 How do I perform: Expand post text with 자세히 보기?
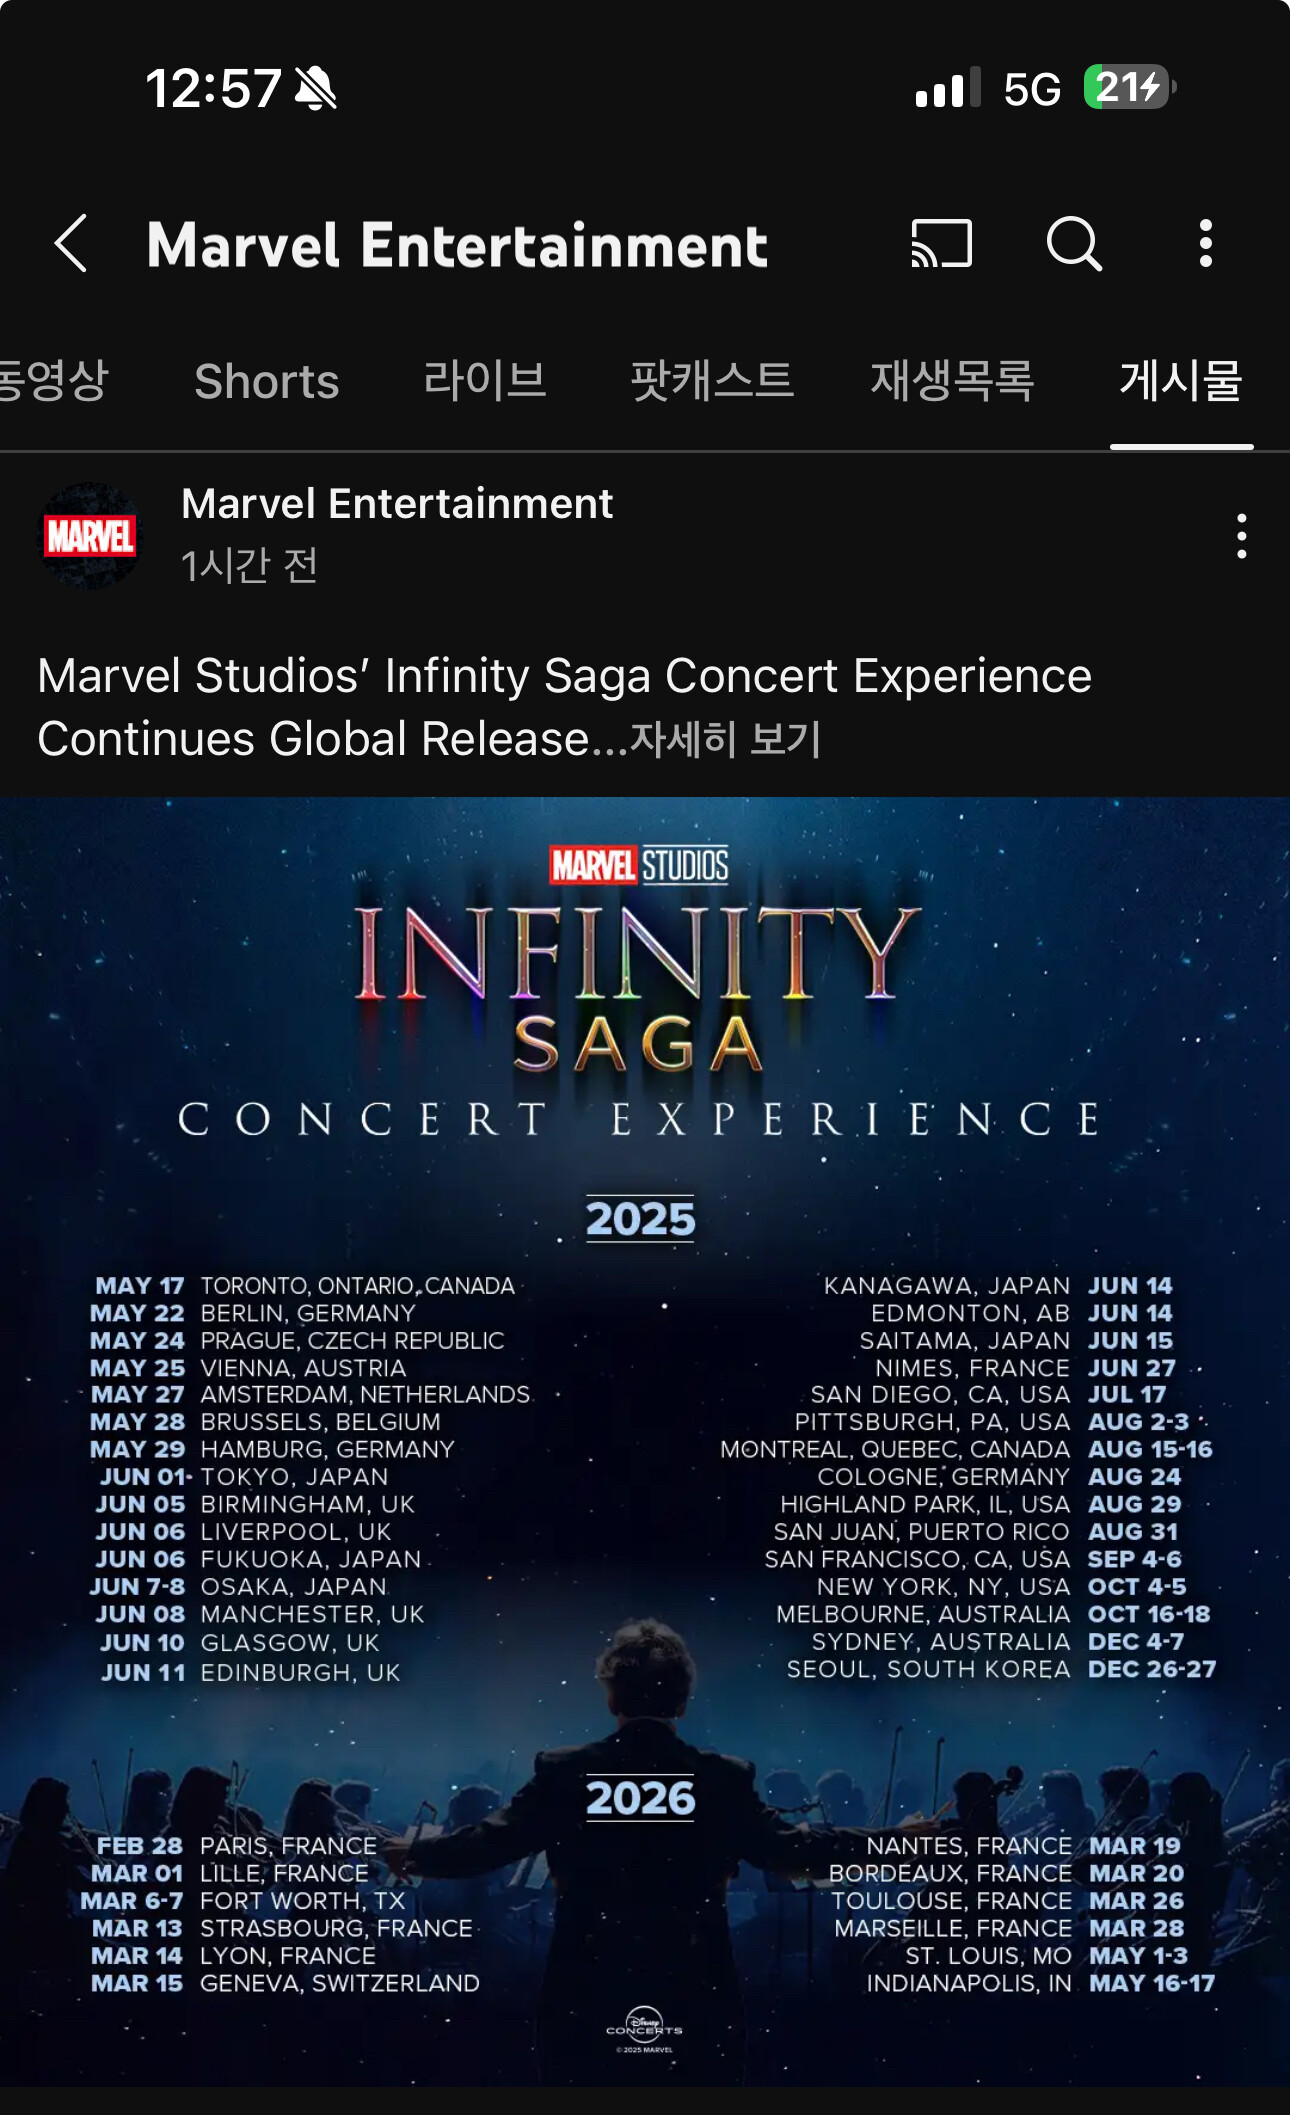pos(725,739)
